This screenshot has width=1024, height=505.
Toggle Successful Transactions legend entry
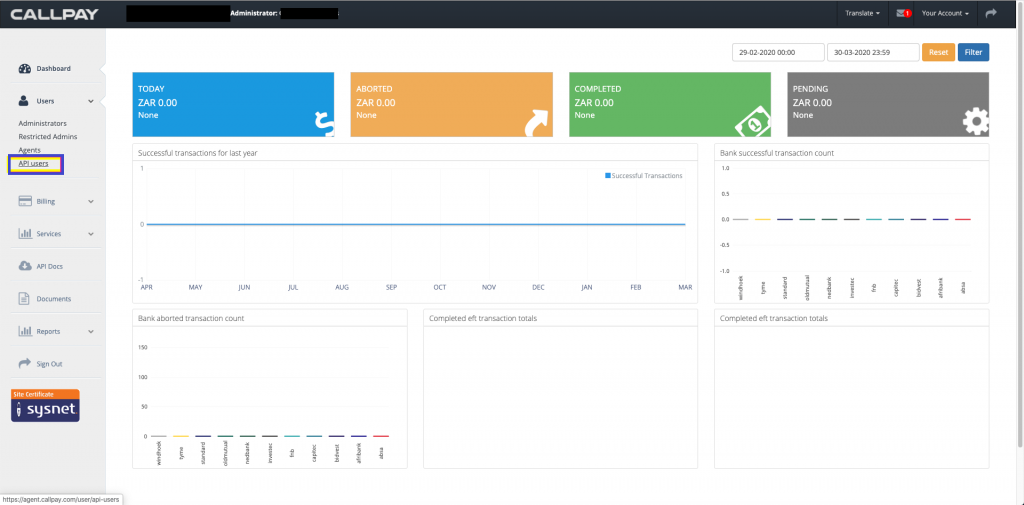[644, 176]
